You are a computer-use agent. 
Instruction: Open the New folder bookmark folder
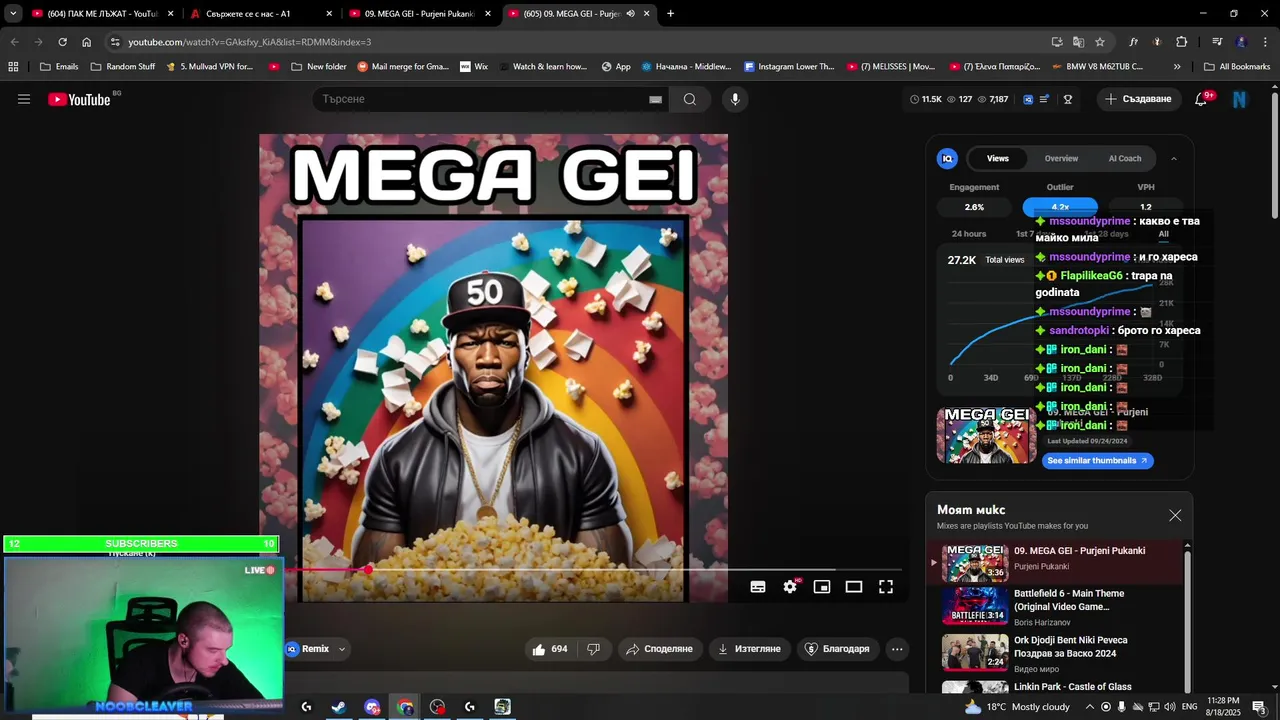tap(319, 67)
